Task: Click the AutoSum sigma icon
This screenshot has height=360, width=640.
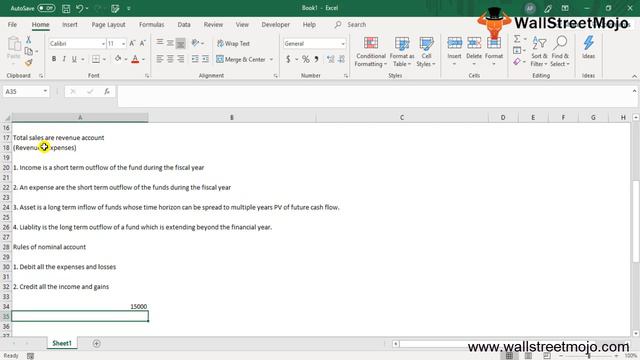Action: (x=517, y=39)
